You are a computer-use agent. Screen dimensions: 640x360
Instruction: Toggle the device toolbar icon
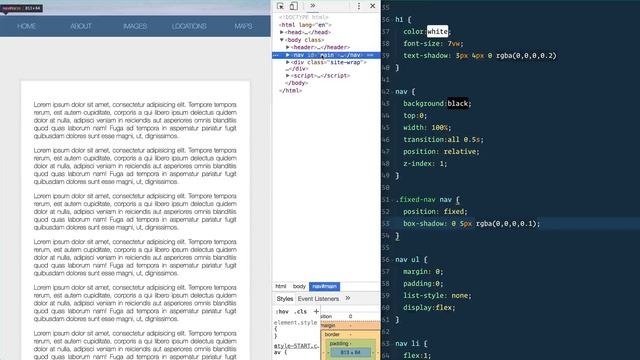click(293, 6)
